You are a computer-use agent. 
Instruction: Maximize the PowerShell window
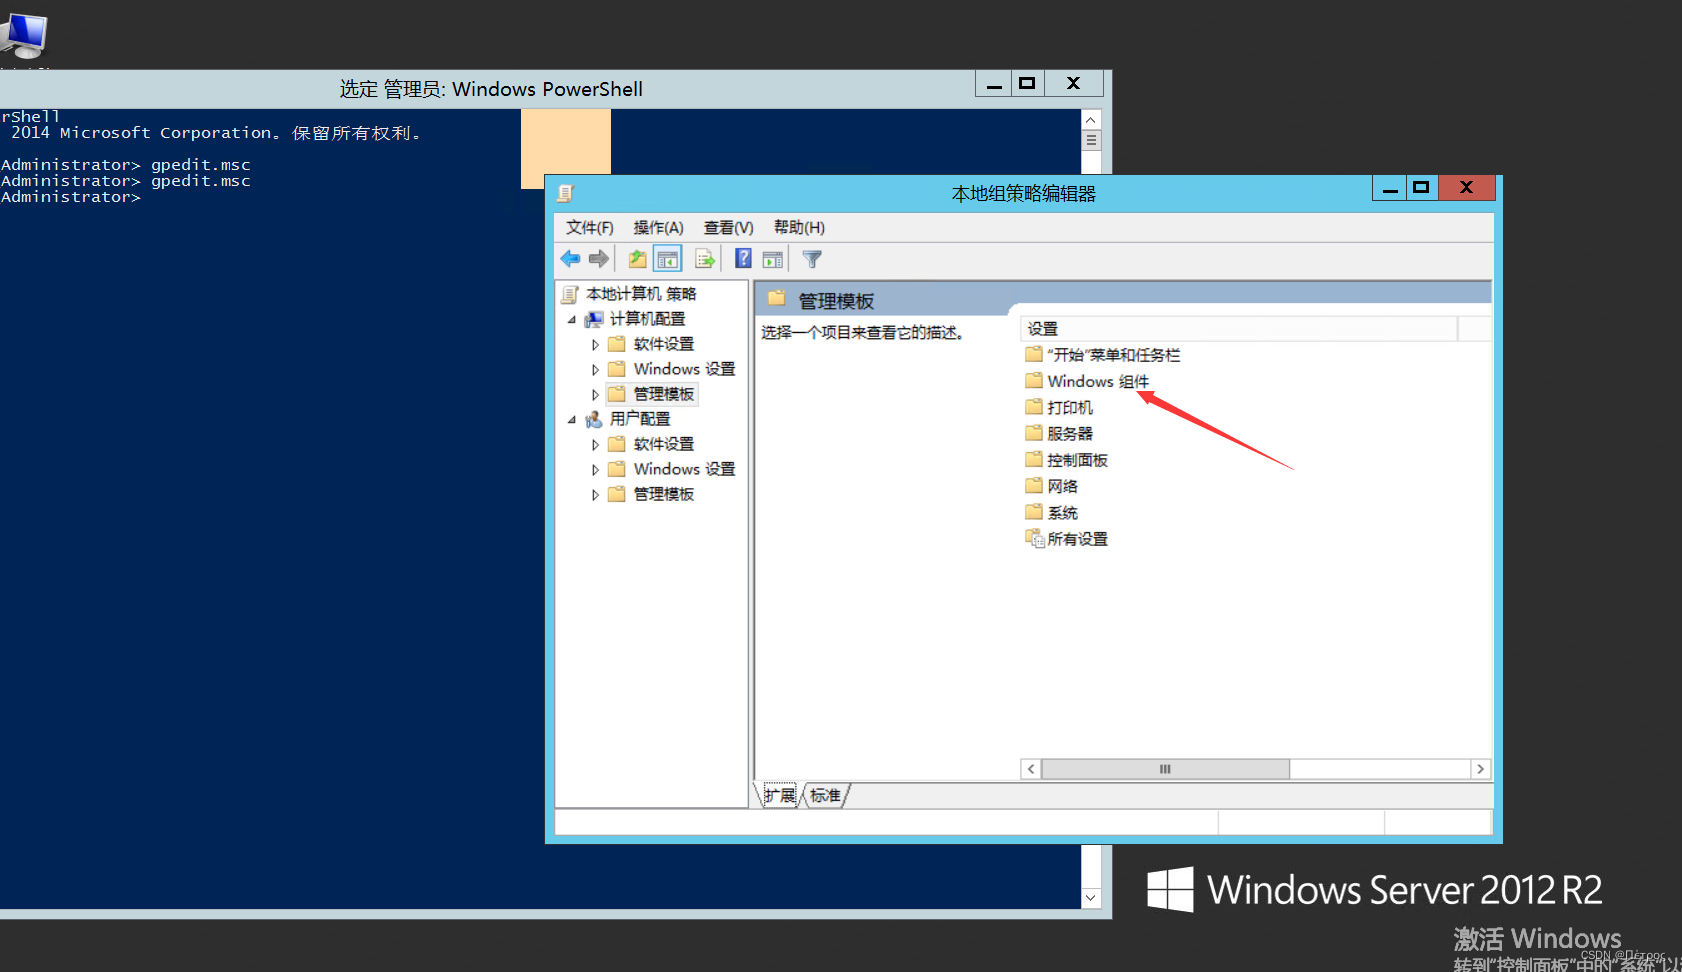(x=1027, y=84)
